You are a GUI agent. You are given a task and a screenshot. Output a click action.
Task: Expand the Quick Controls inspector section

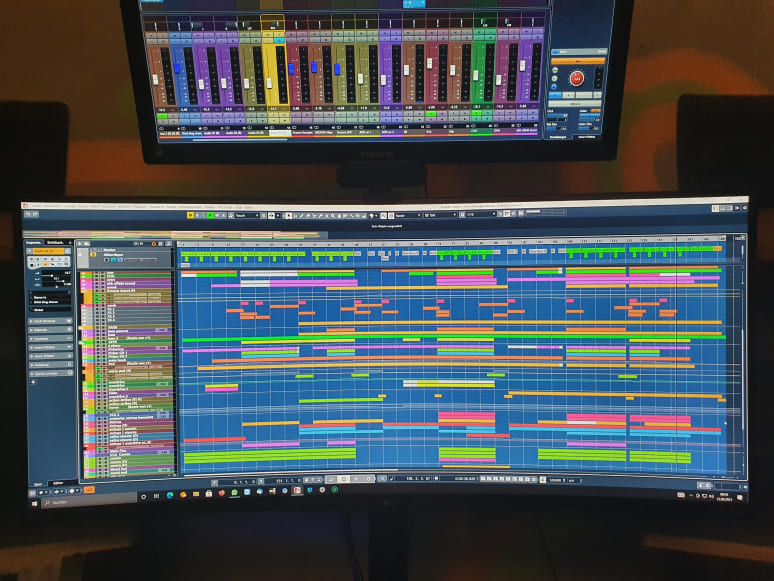pyautogui.click(x=51, y=374)
